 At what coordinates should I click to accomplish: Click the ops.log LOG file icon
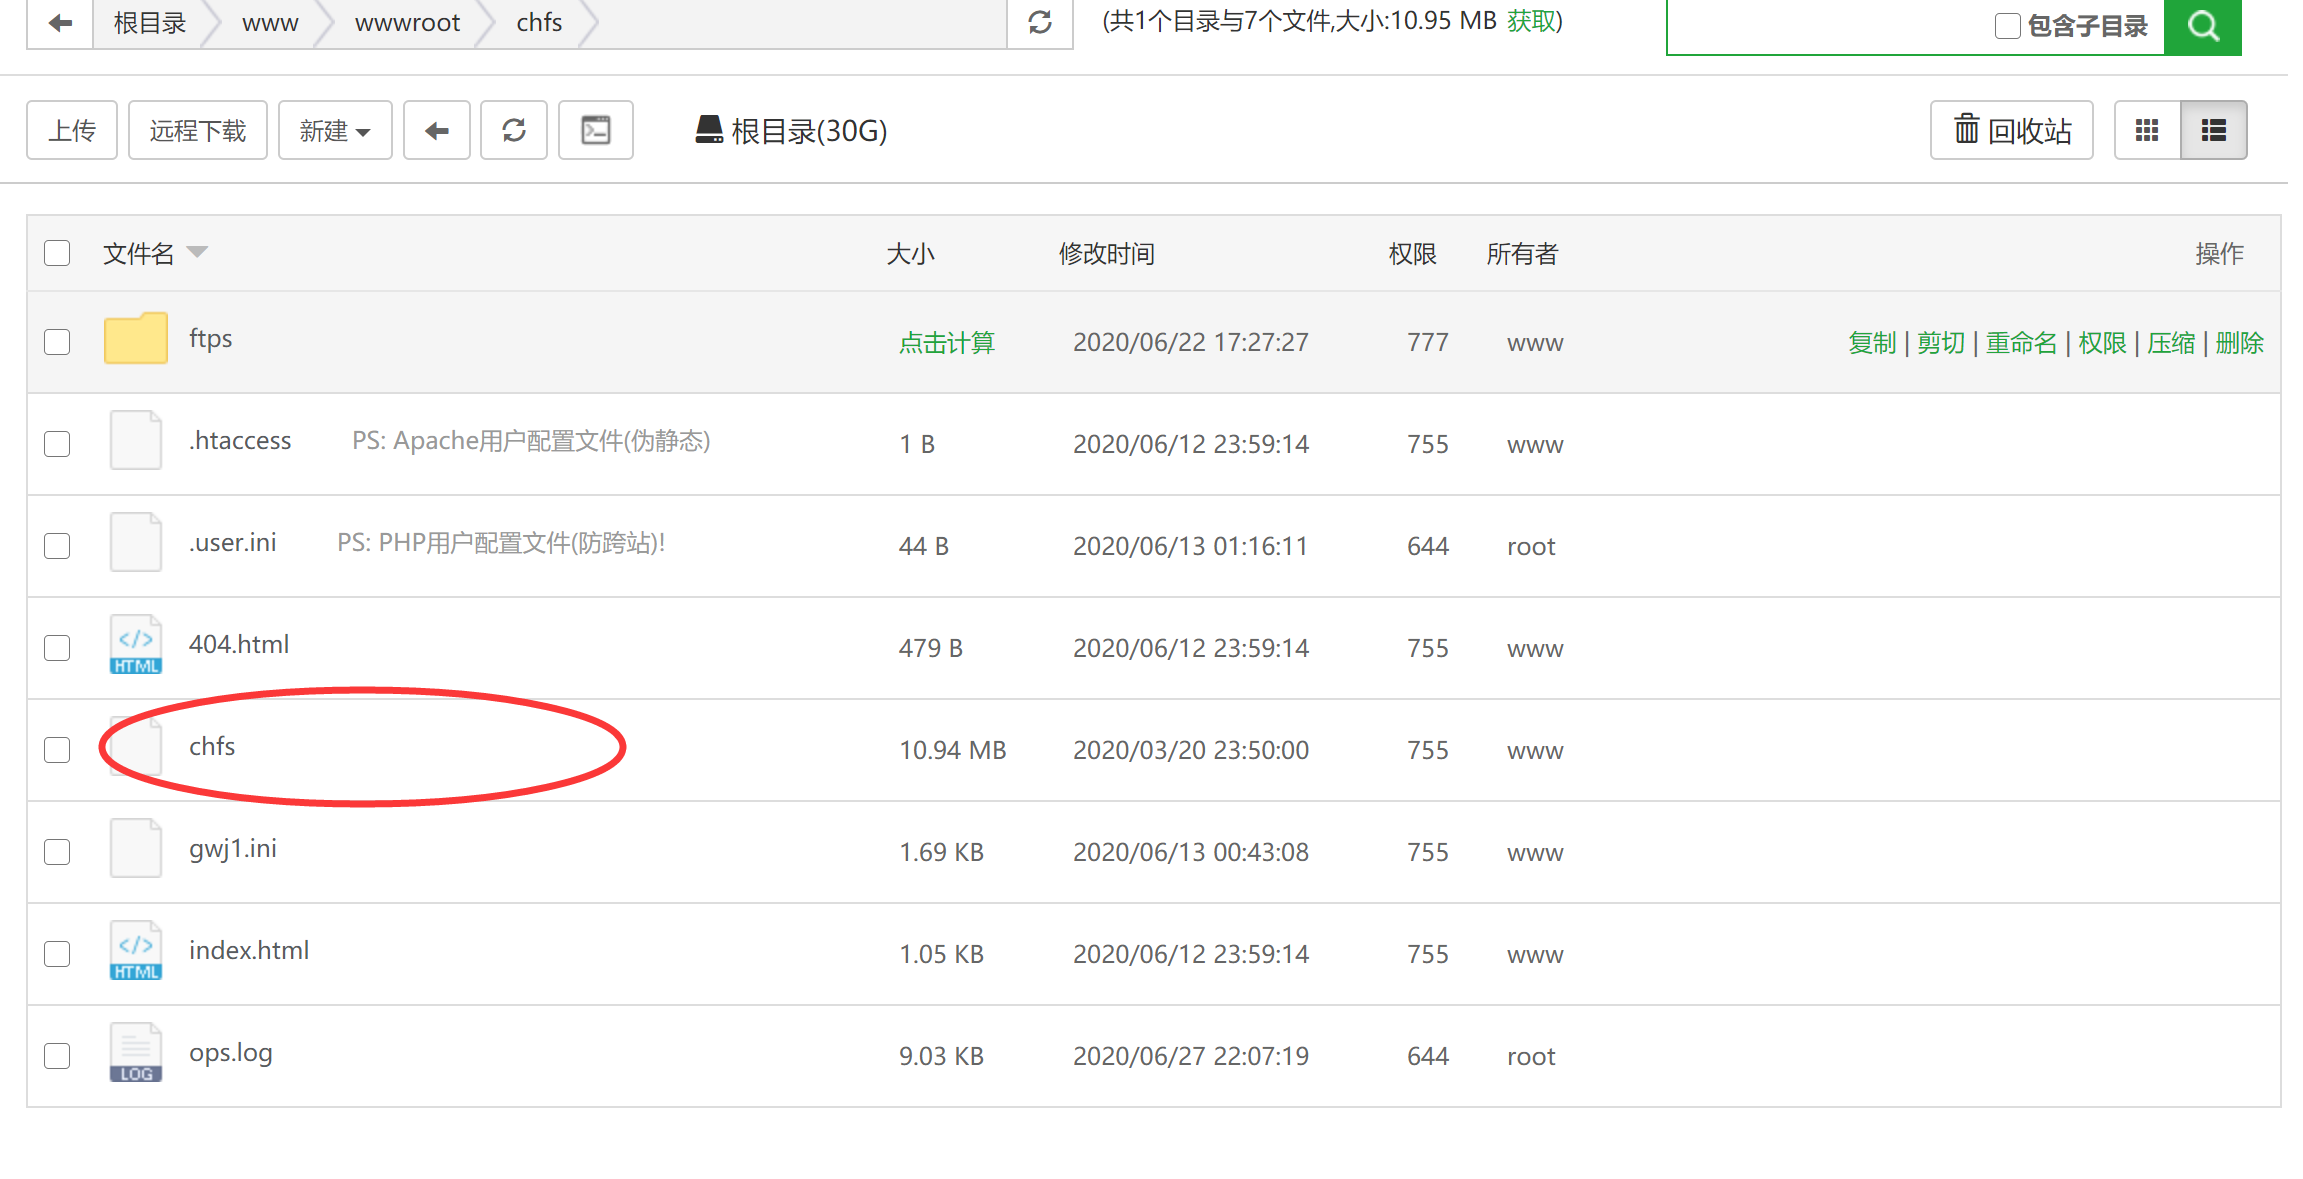(136, 1052)
